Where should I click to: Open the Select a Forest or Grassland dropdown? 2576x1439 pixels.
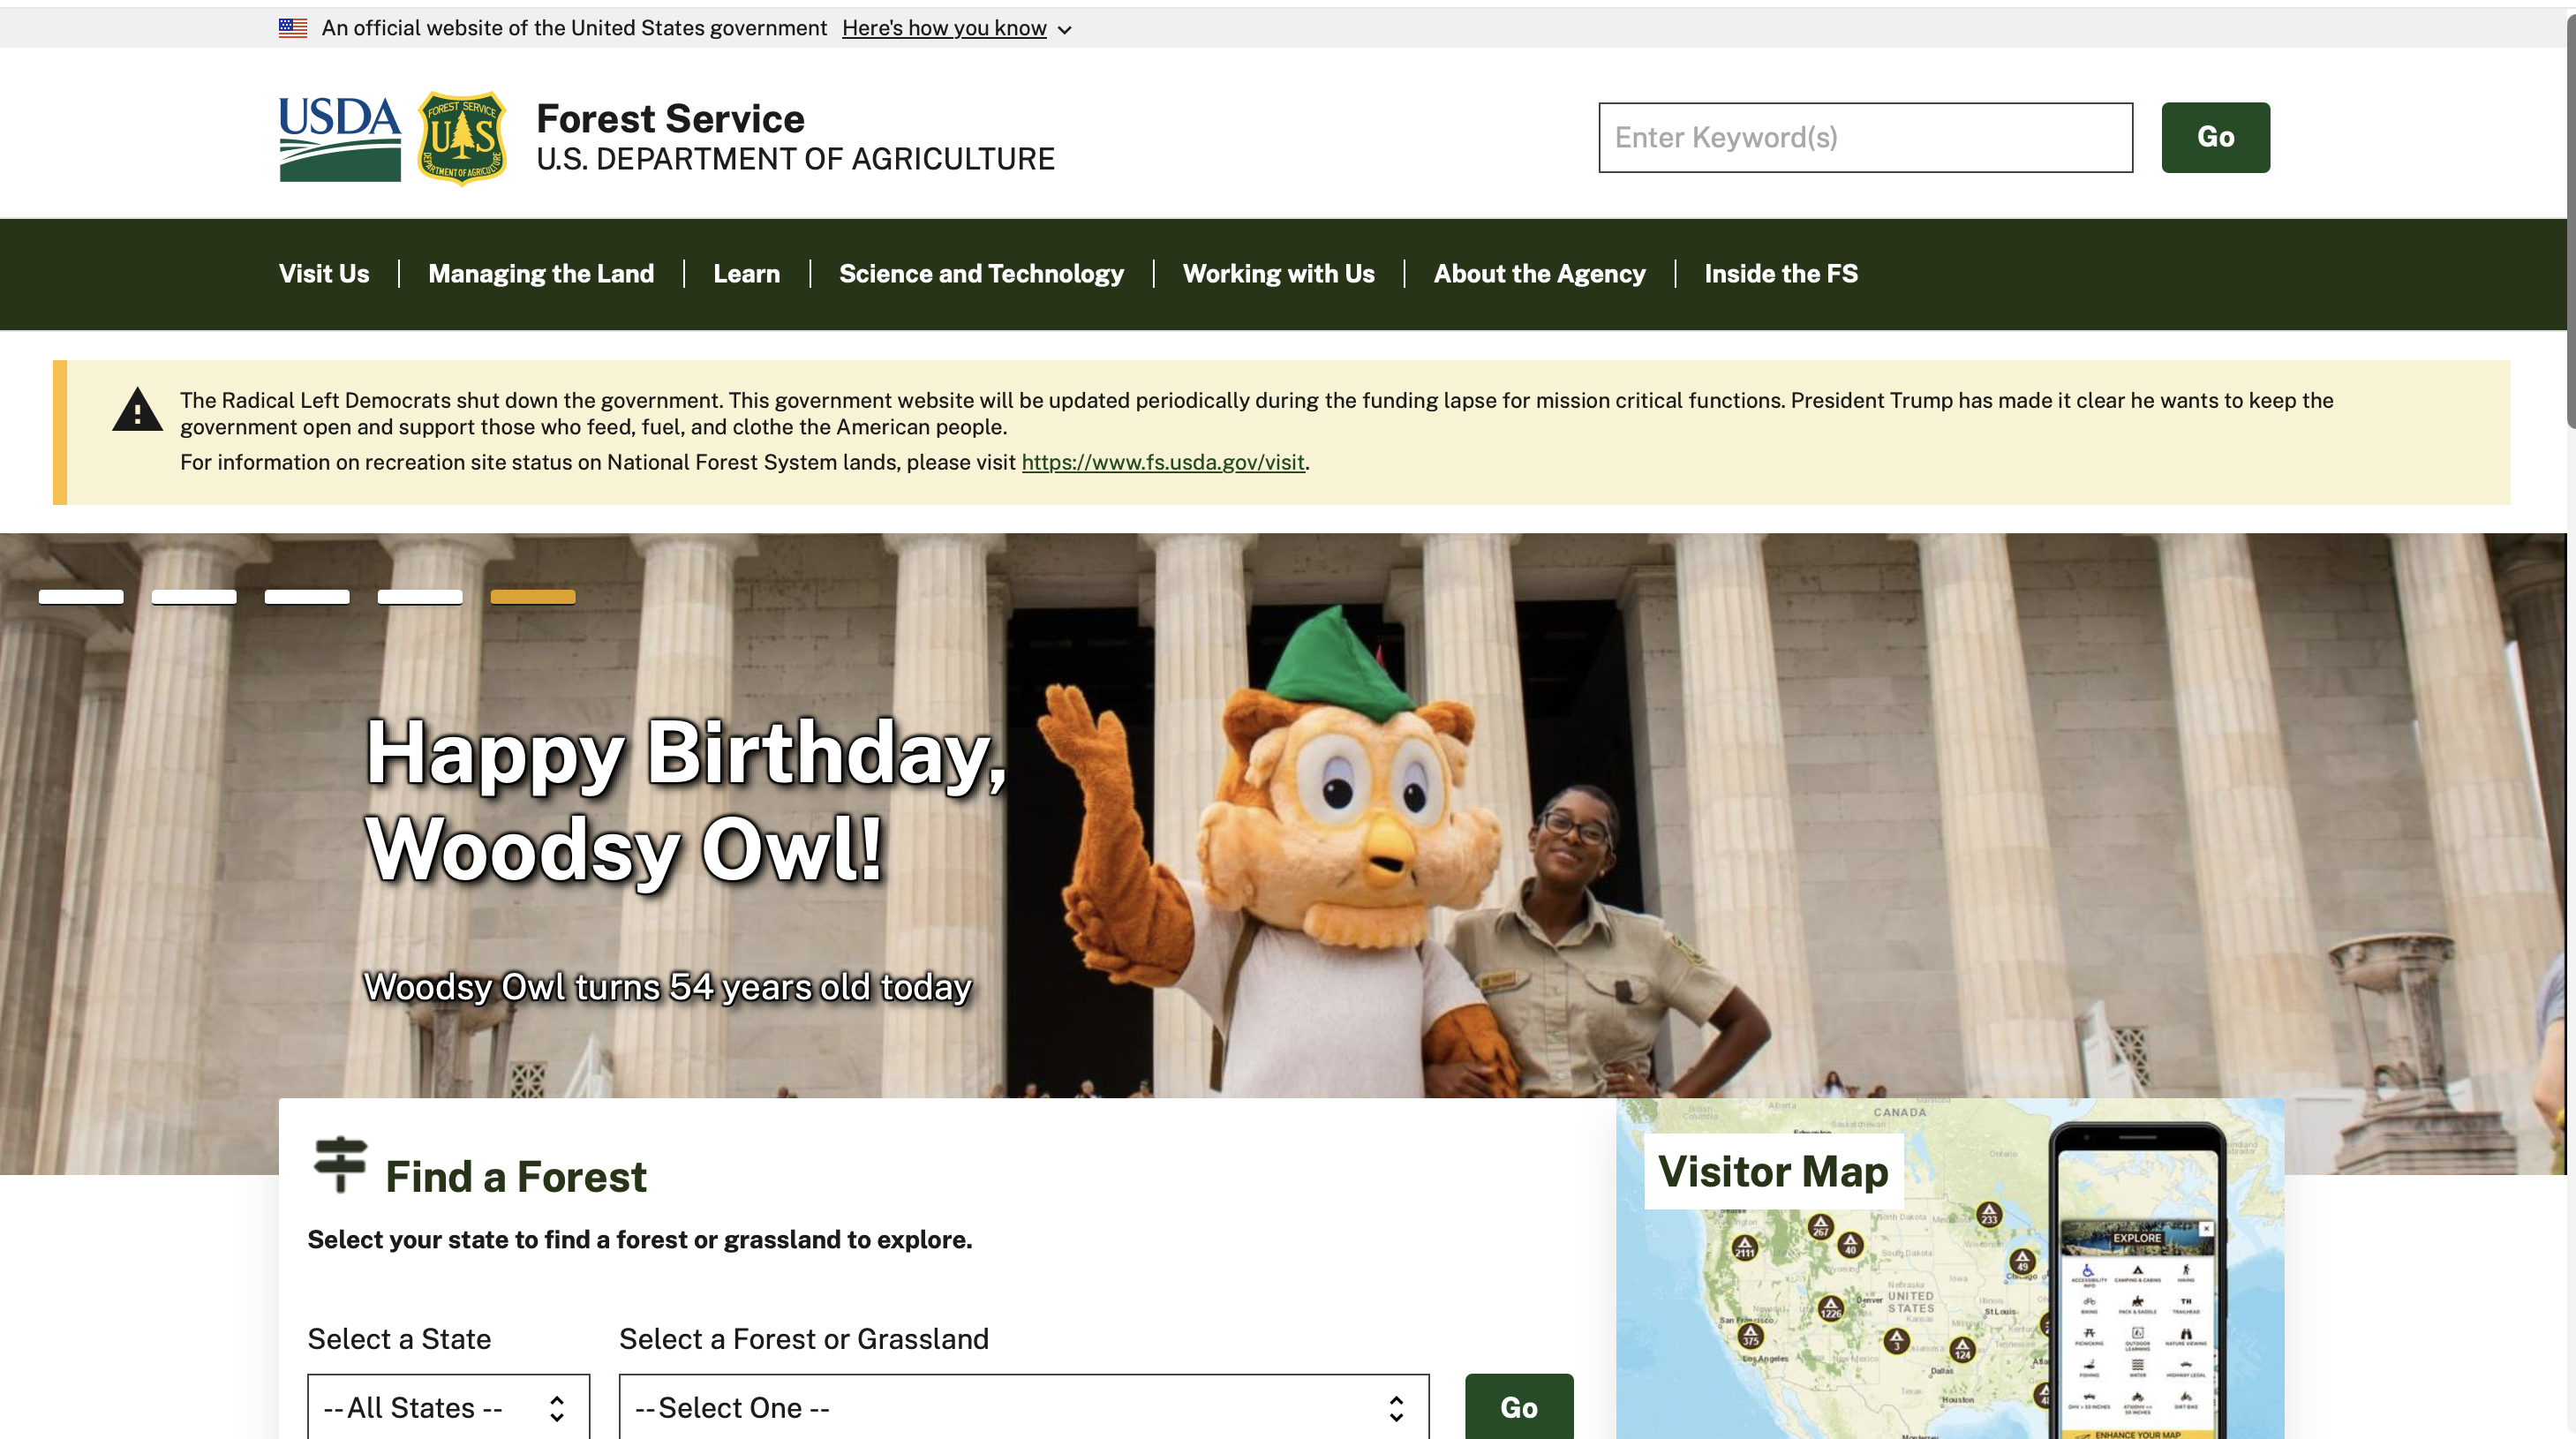(1023, 1407)
